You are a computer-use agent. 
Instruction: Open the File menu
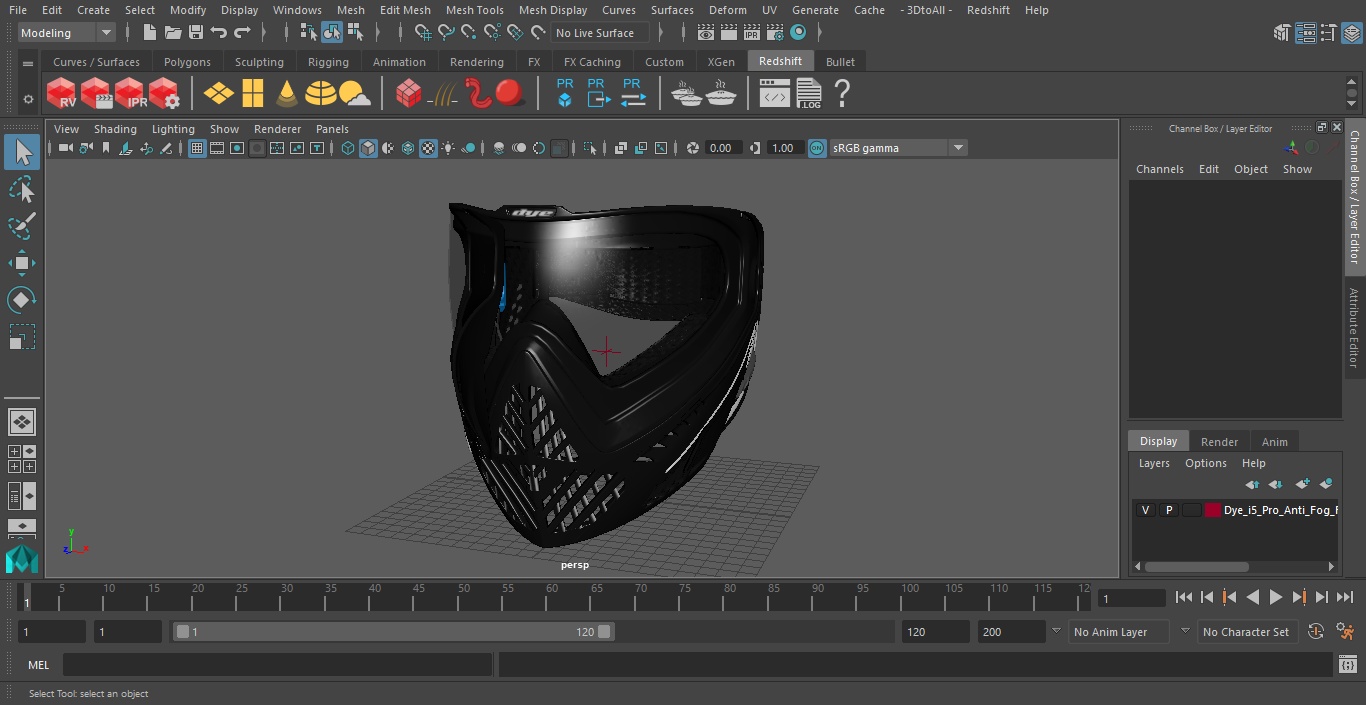[17, 10]
